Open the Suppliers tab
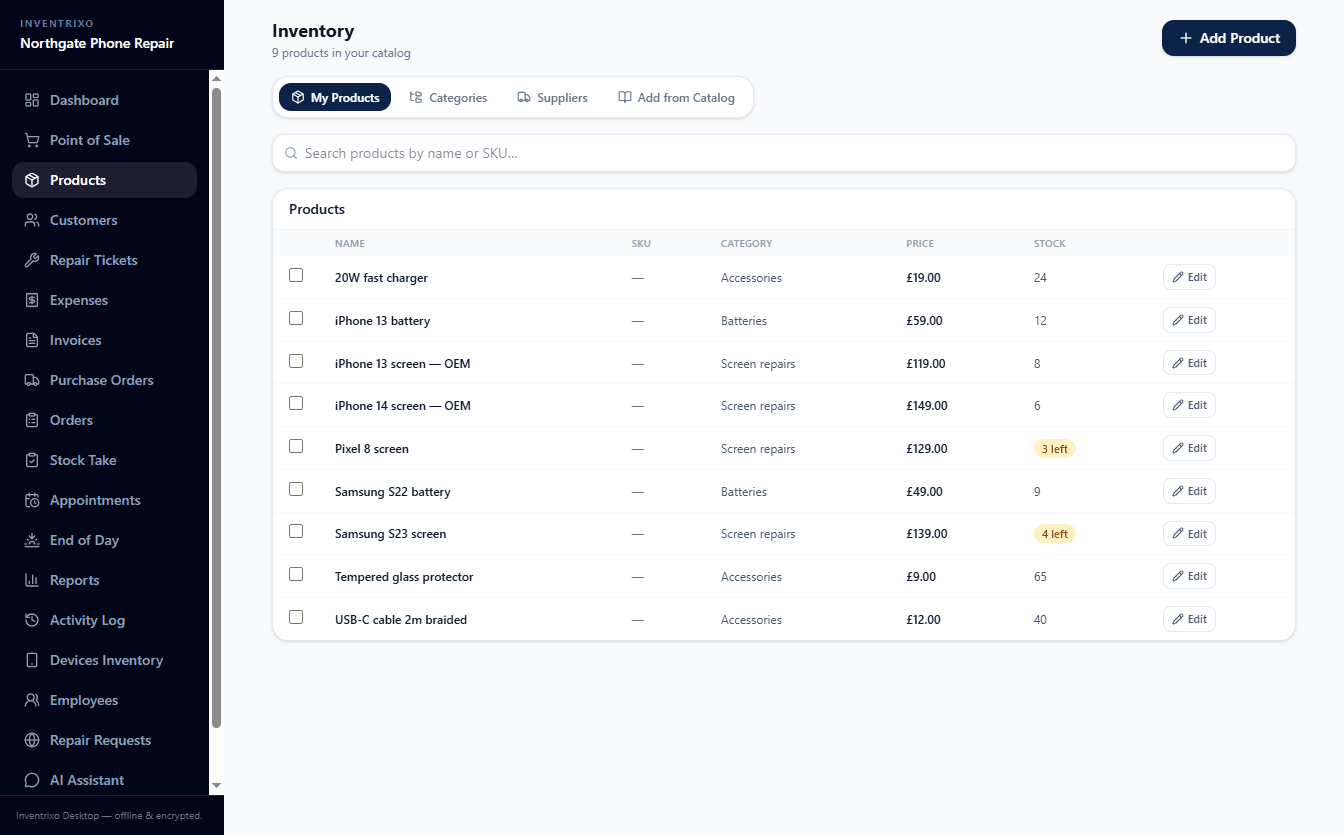Viewport: 1344px width, 835px height. point(552,98)
